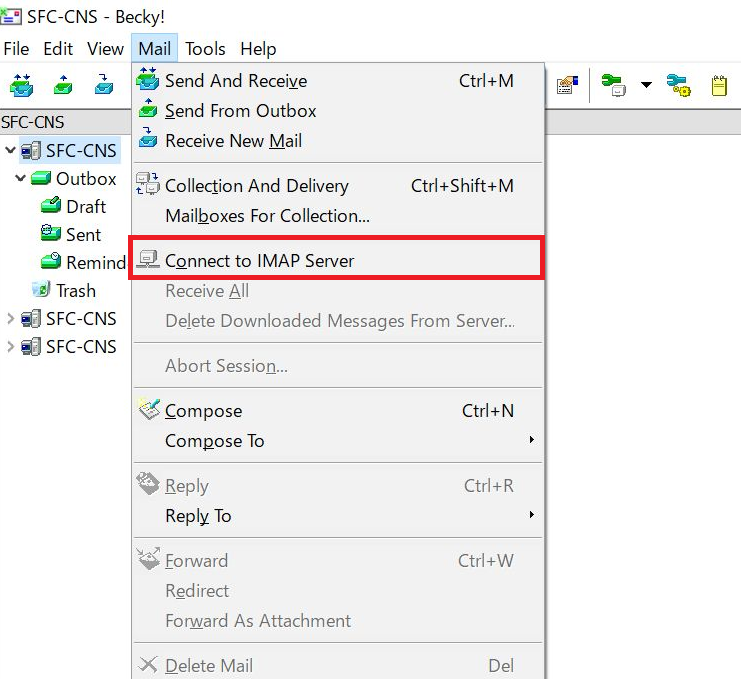Choose Mailboxes For Collection menu item
The width and height of the screenshot is (741, 679).
coord(267,216)
